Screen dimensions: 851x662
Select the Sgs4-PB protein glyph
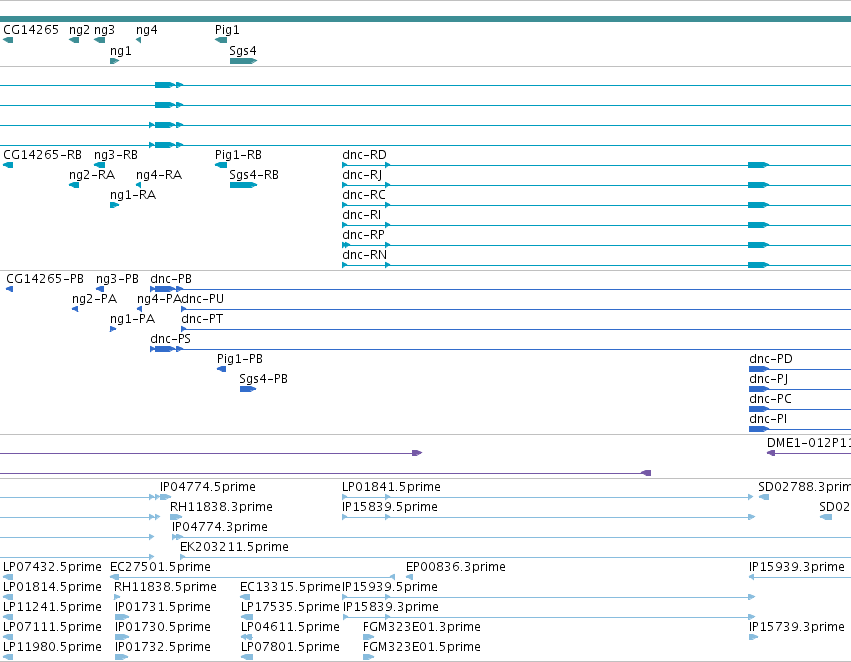pyautogui.click(x=247, y=389)
